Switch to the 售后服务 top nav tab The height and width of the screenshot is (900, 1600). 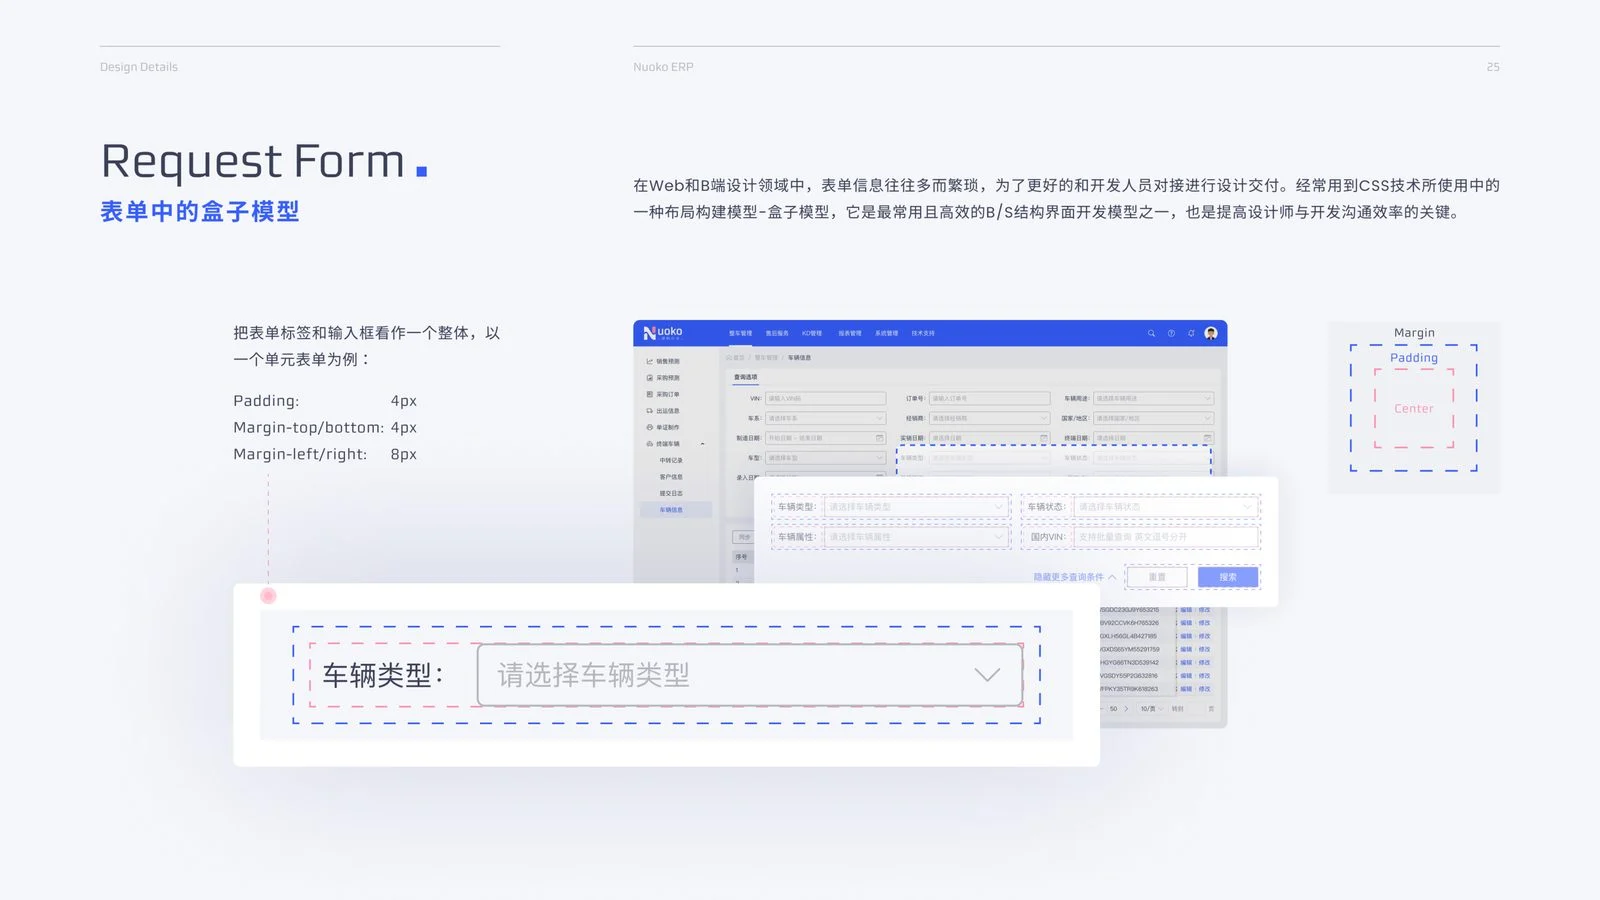coord(777,333)
